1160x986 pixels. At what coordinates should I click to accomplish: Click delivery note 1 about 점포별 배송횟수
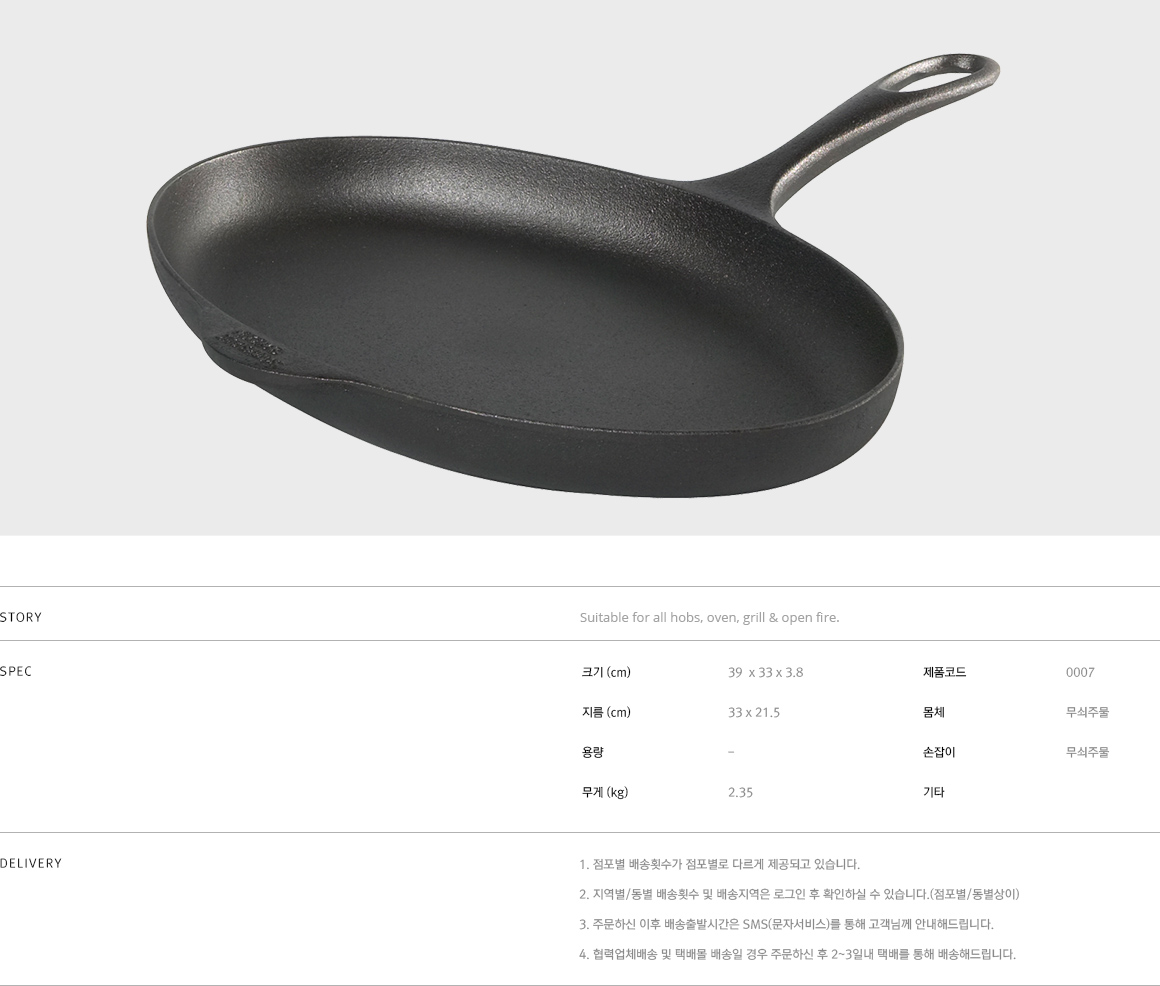(719, 864)
